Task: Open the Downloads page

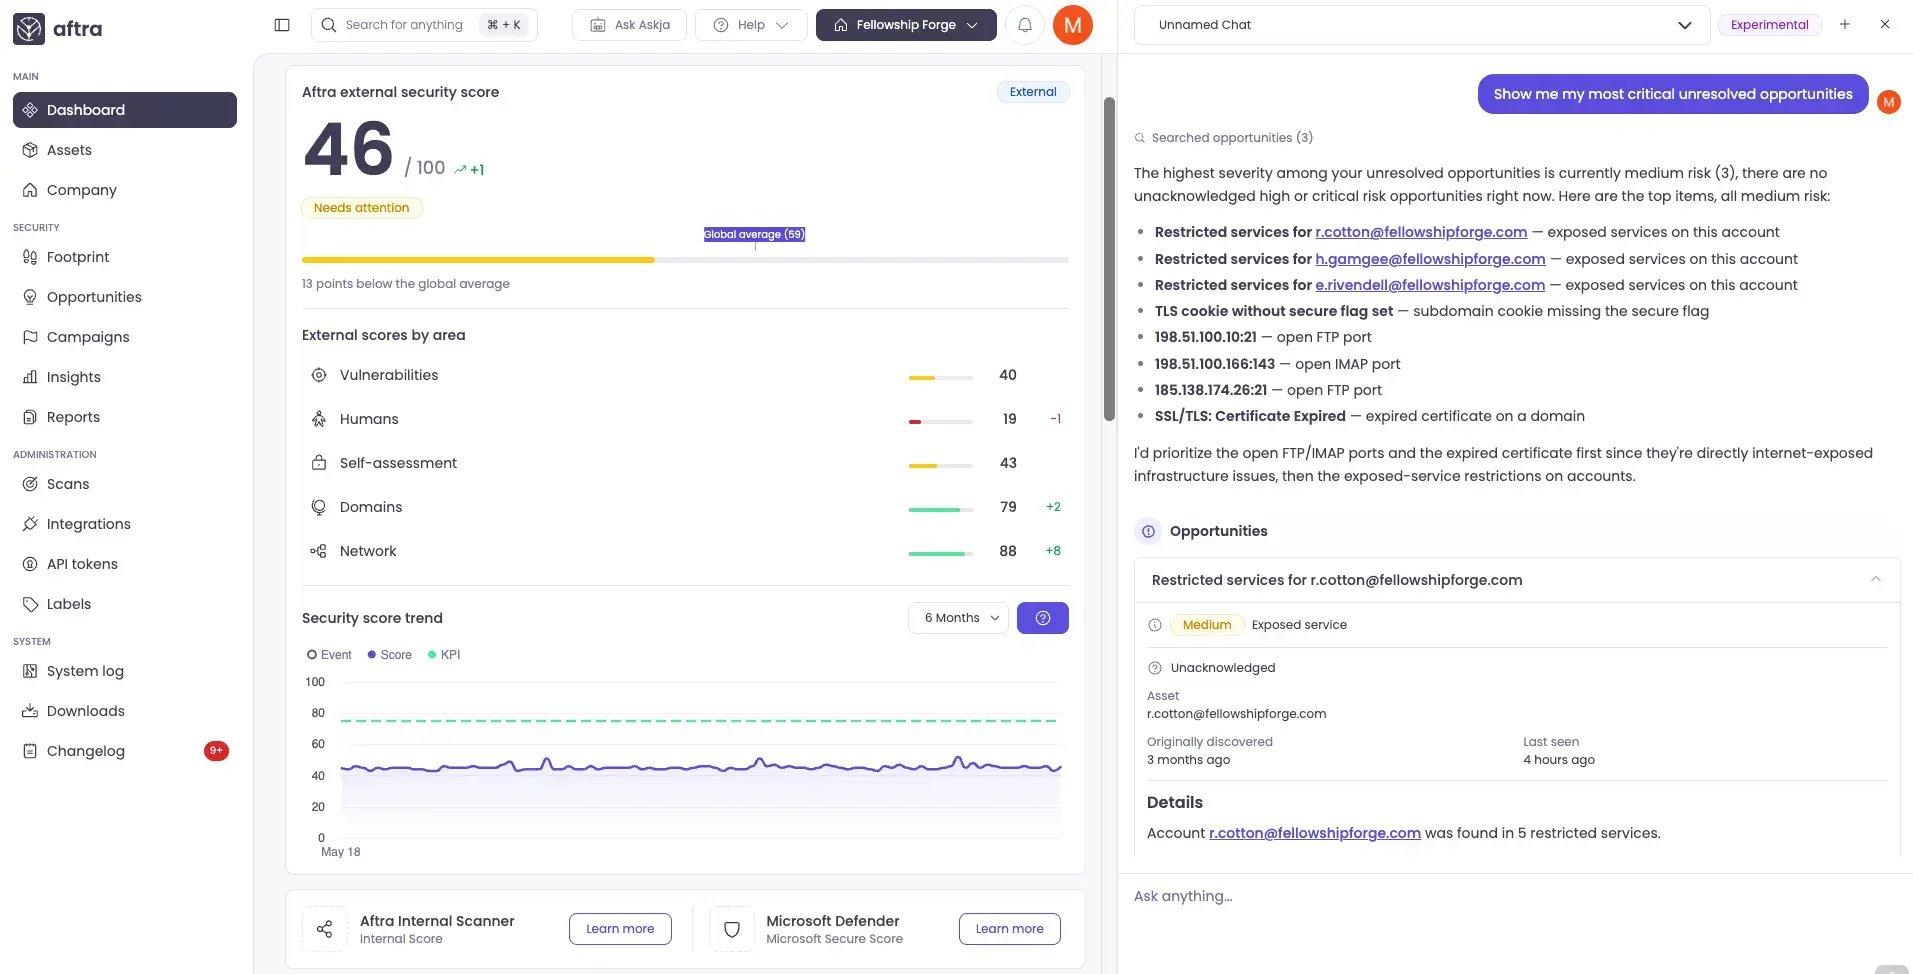Action: (x=125, y=711)
